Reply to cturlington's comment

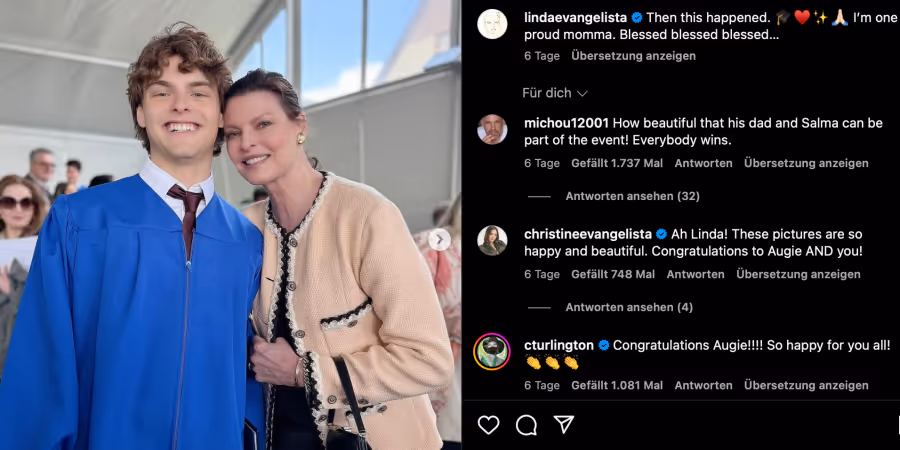[x=703, y=386]
